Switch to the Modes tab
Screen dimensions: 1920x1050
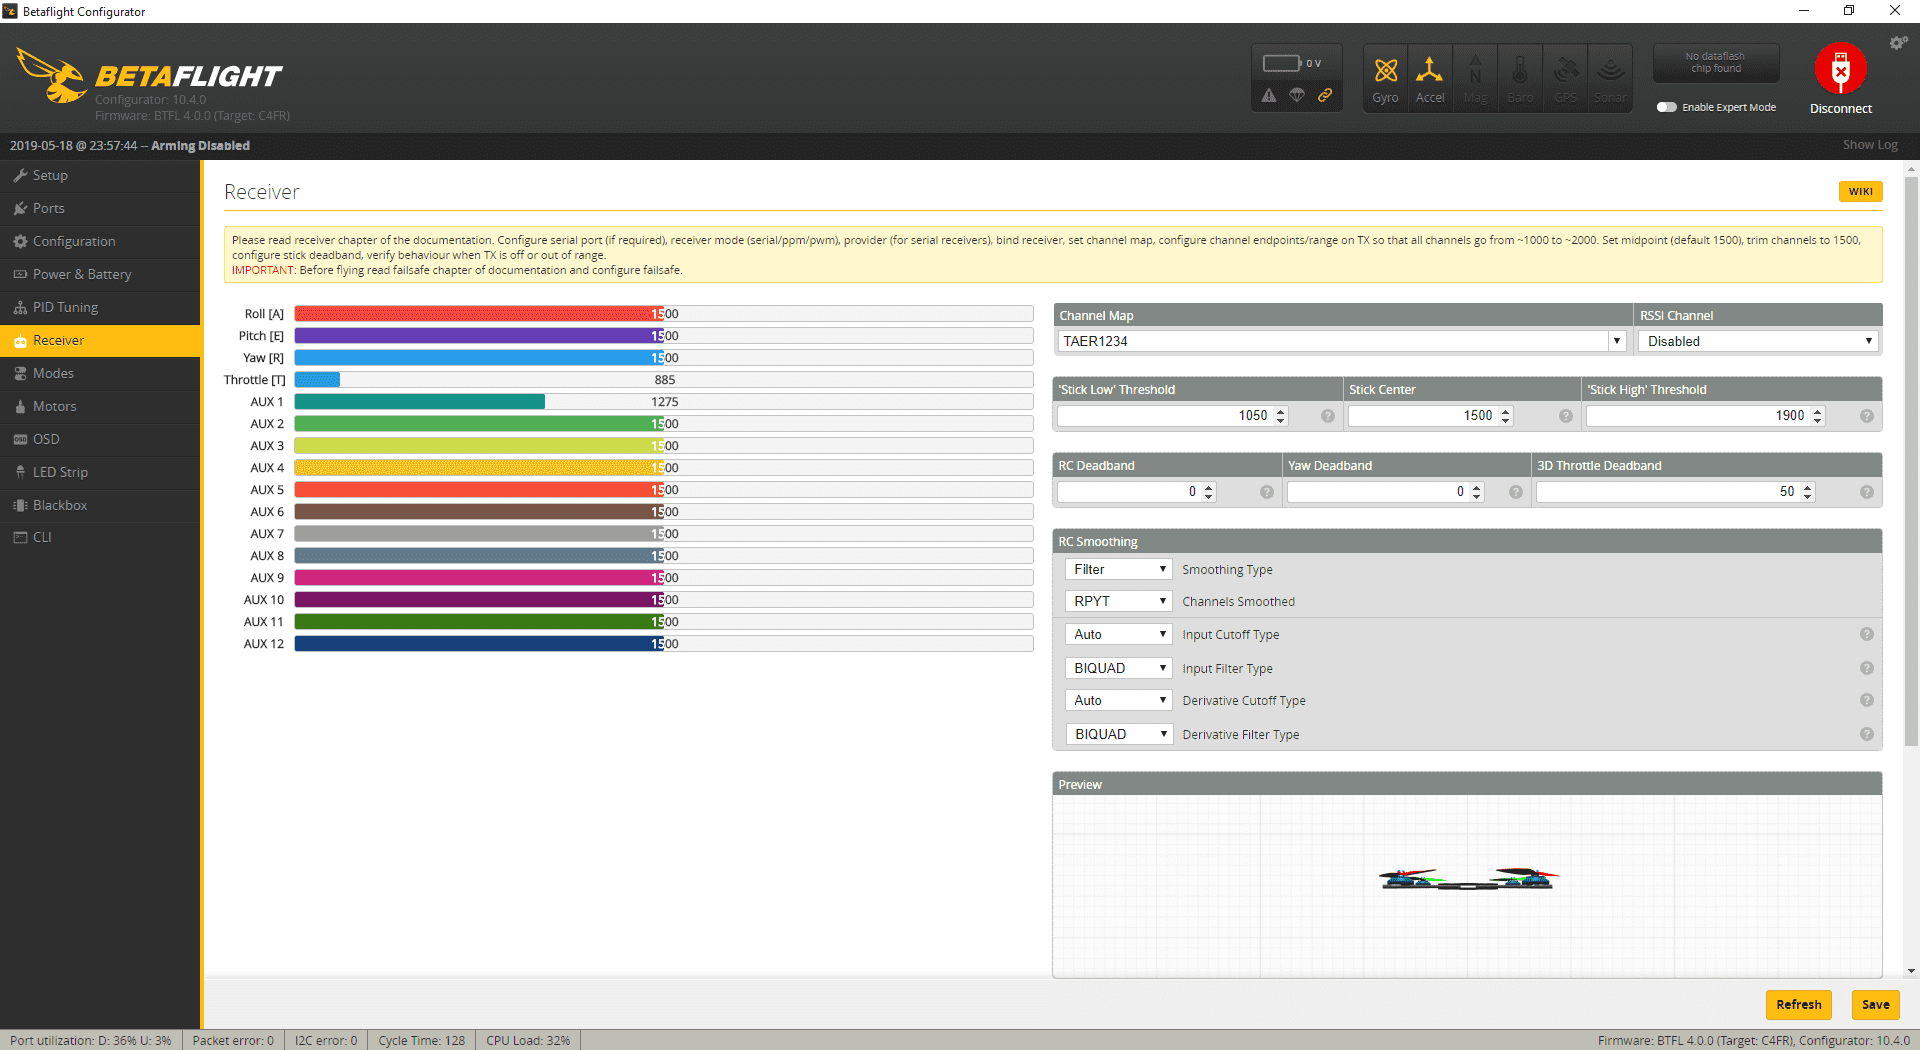[53, 373]
